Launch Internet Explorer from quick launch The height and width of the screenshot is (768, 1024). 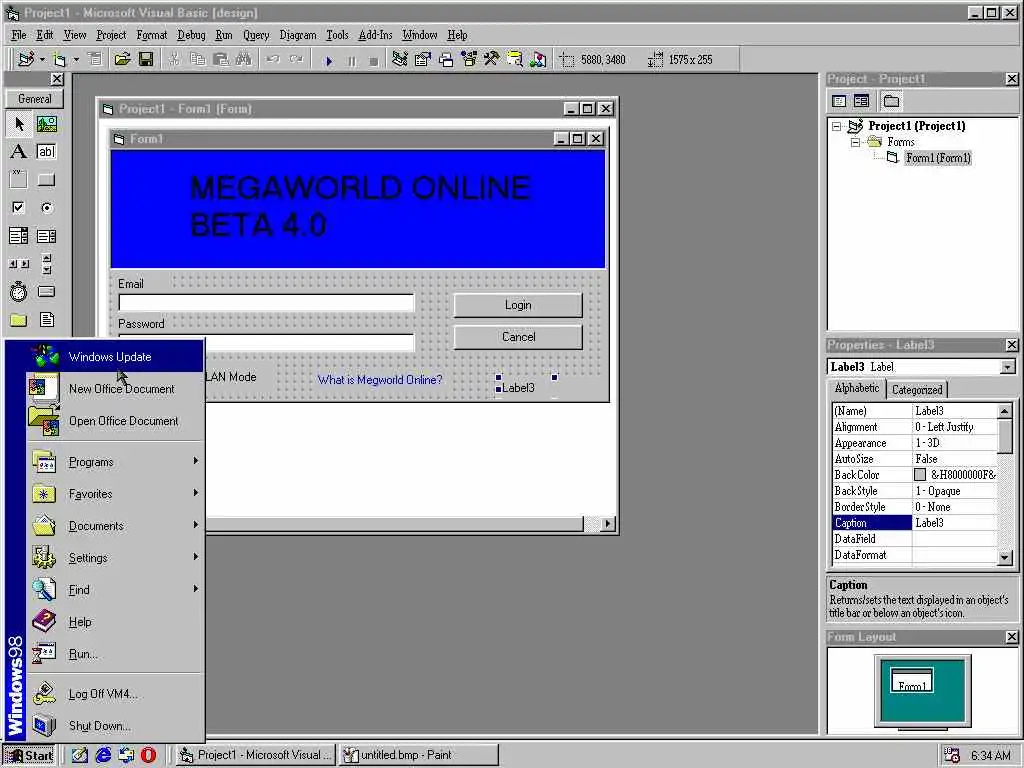click(103, 755)
